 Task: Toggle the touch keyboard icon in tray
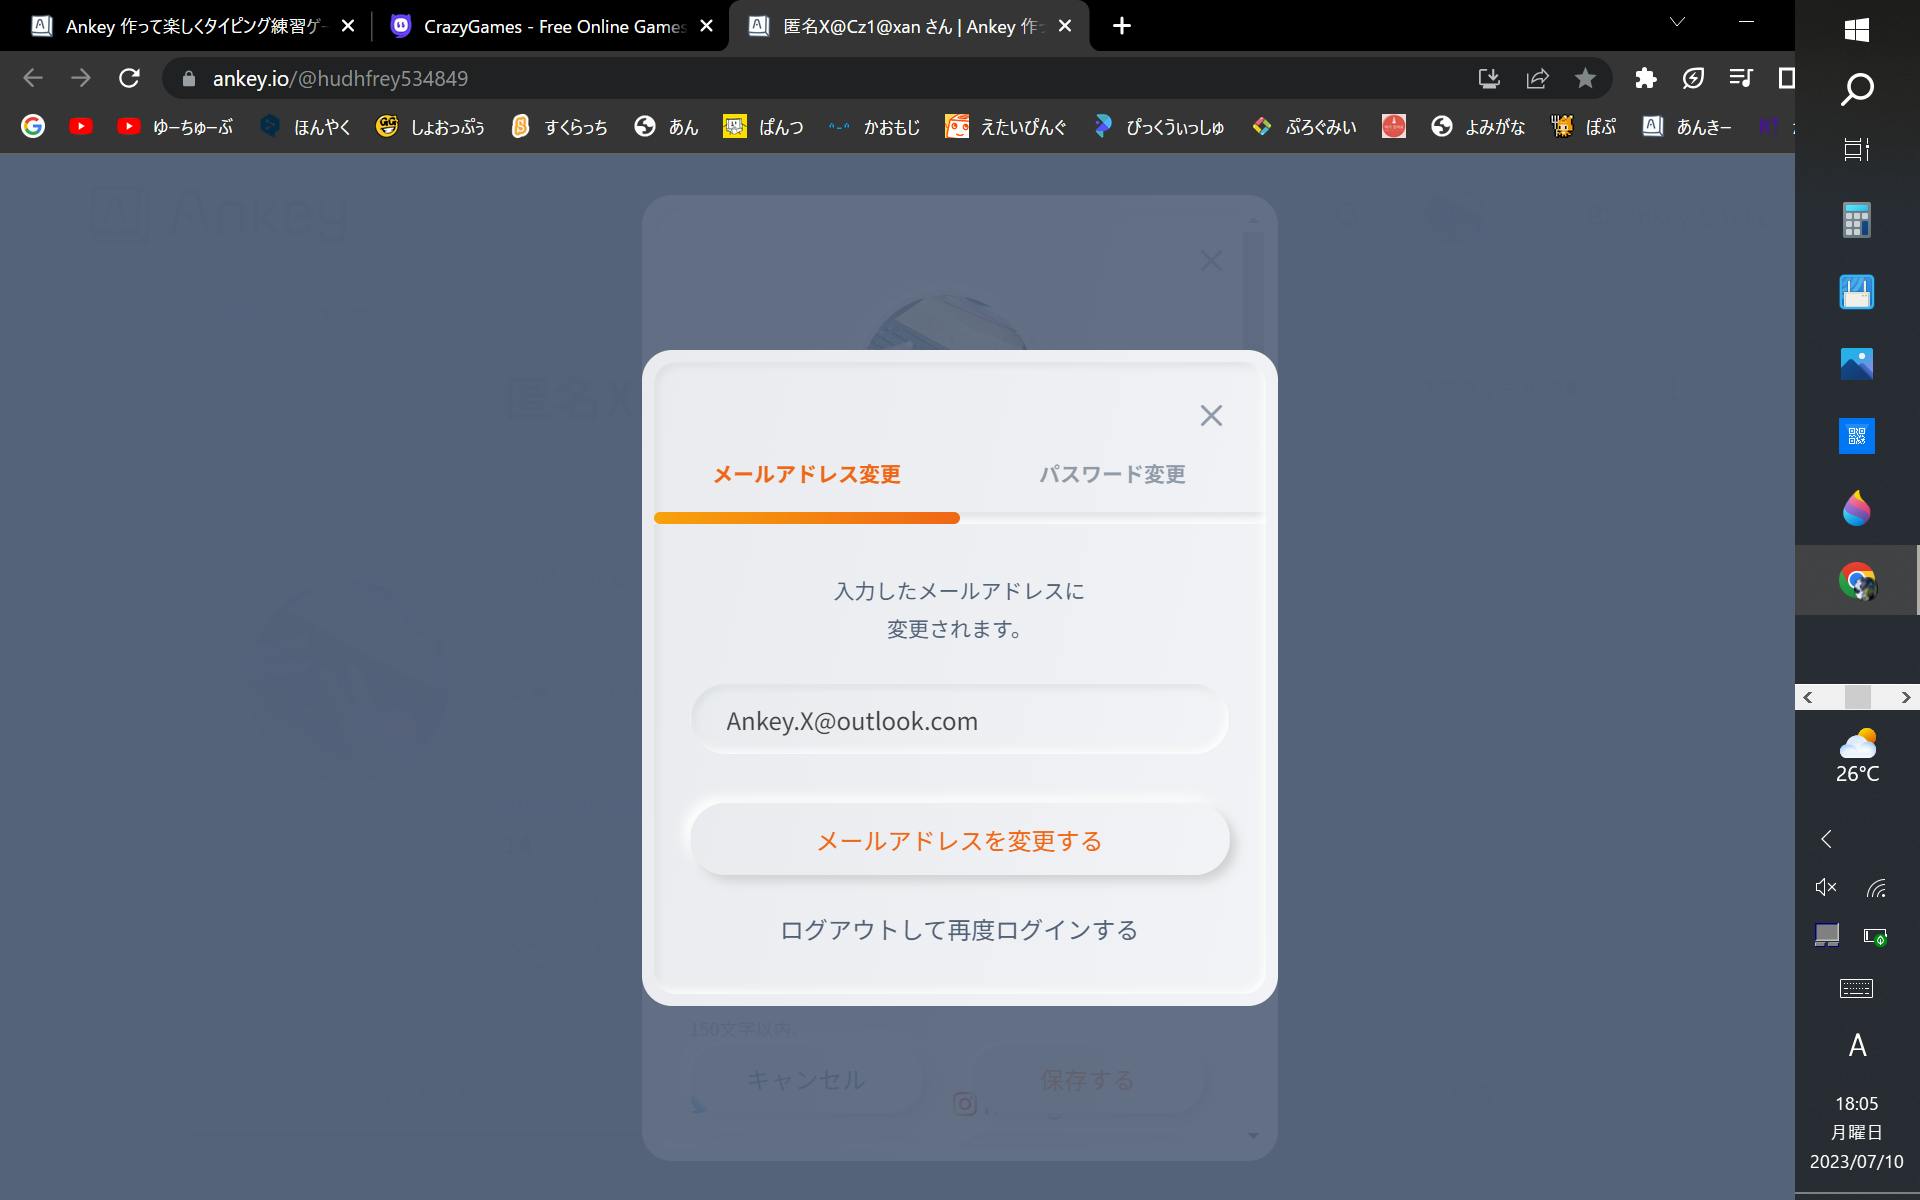coord(1856,989)
